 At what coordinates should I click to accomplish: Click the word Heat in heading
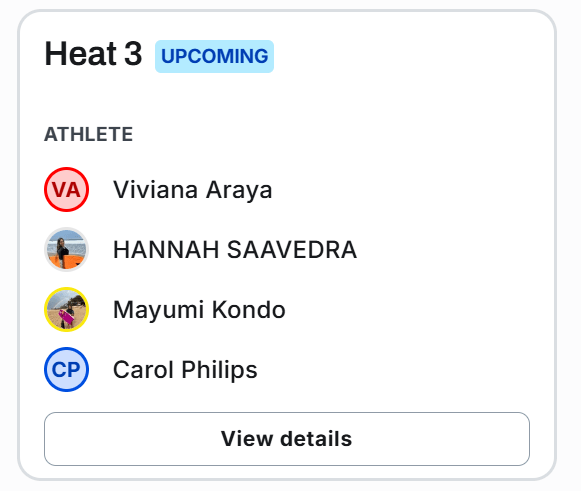point(81,54)
